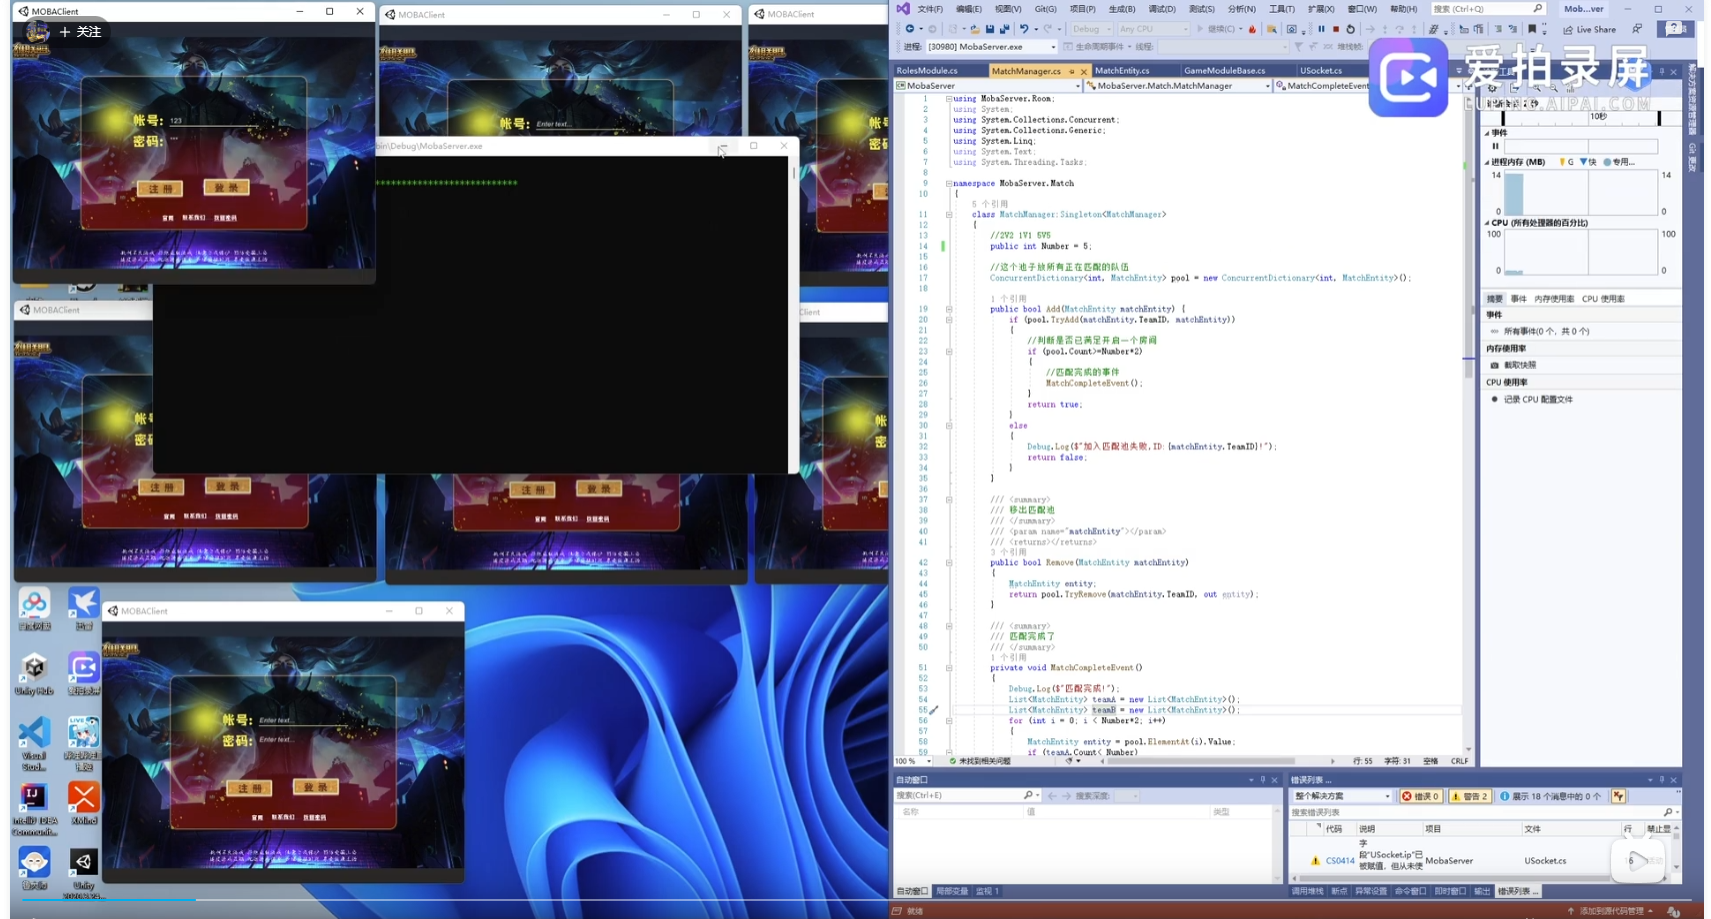This screenshot has width=1711, height=919.
Task: Open the Git(G) menu
Action: pos(1045,9)
